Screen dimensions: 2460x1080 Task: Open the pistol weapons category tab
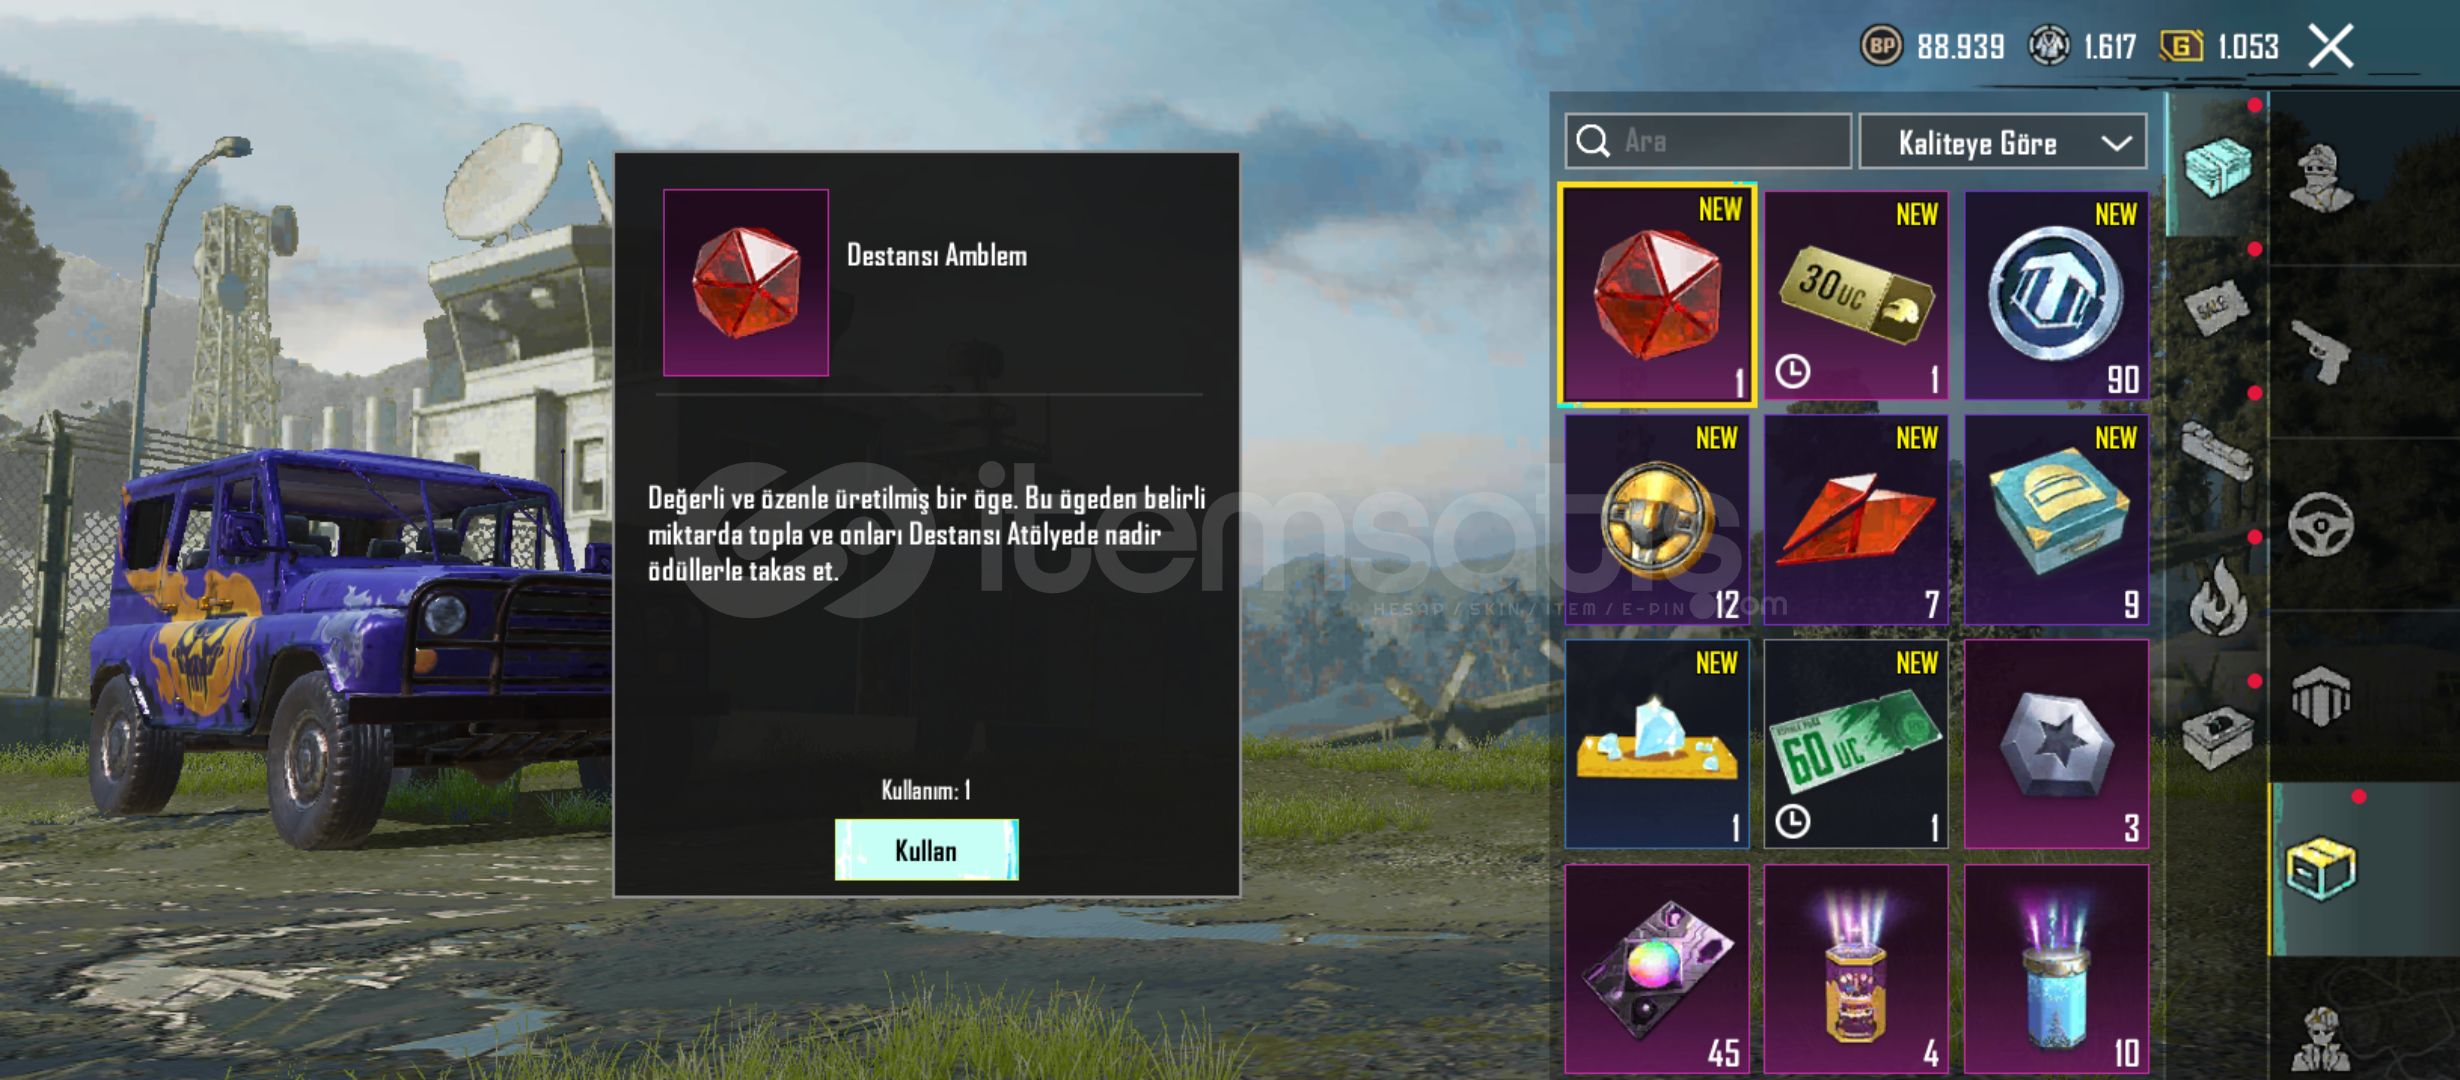point(2322,352)
